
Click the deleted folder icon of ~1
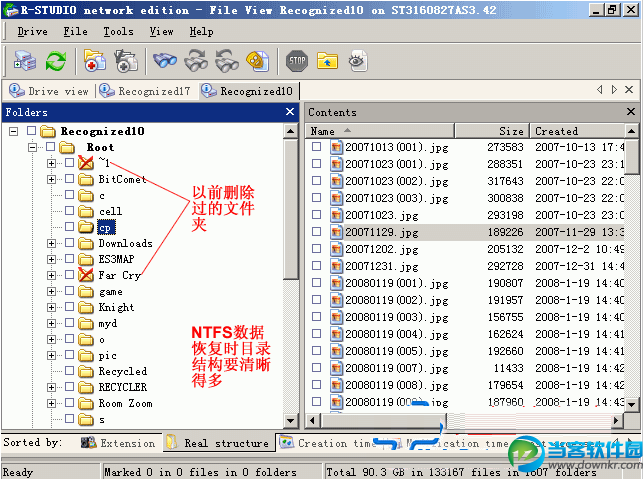[x=86, y=163]
